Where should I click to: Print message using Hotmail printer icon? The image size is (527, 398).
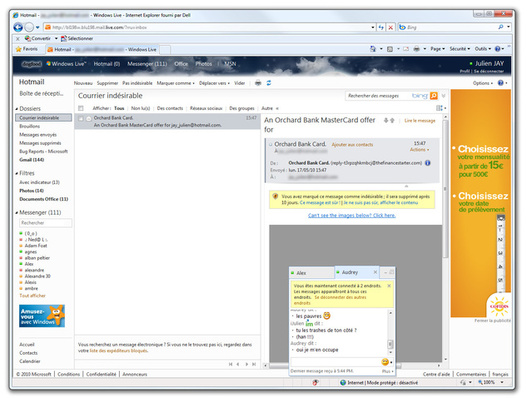[x=258, y=83]
